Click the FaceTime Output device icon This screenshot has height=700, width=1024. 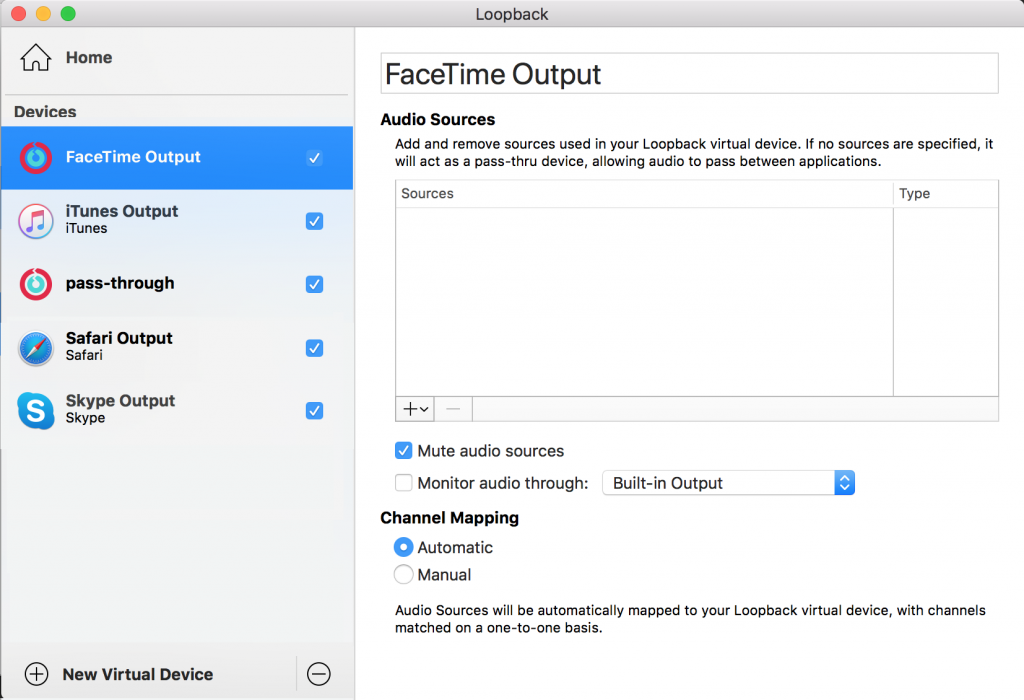tap(35, 157)
